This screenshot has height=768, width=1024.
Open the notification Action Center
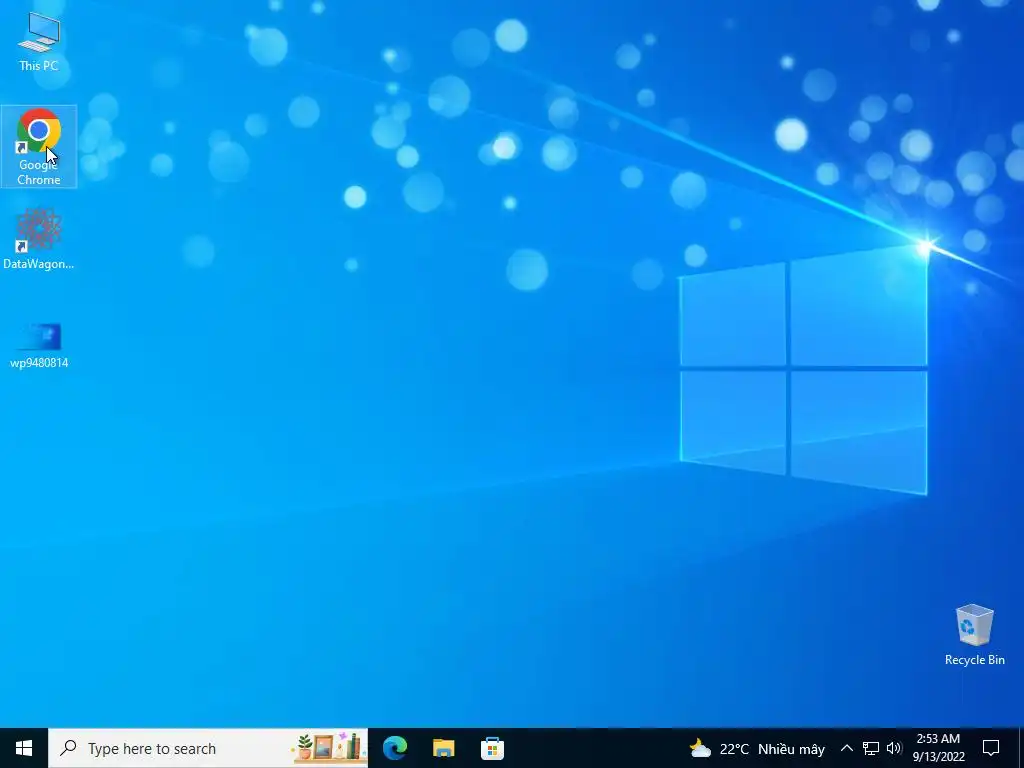(991, 748)
